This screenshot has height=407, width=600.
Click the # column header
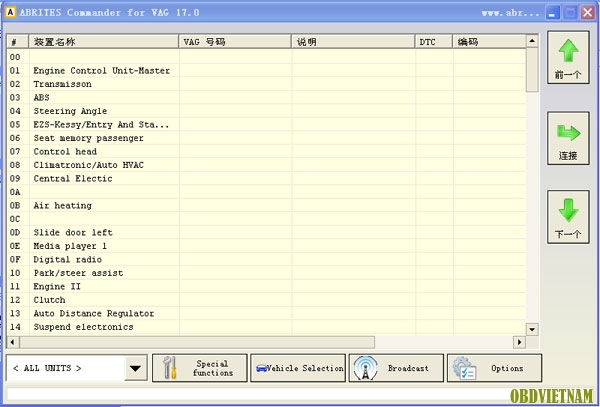[18, 42]
